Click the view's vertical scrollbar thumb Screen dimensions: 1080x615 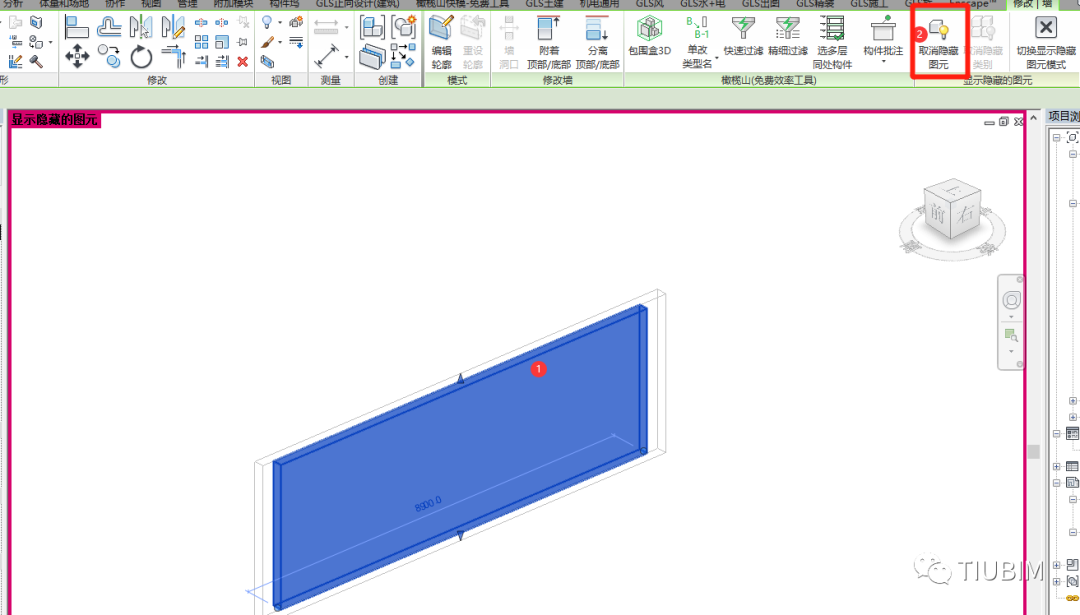click(1033, 452)
